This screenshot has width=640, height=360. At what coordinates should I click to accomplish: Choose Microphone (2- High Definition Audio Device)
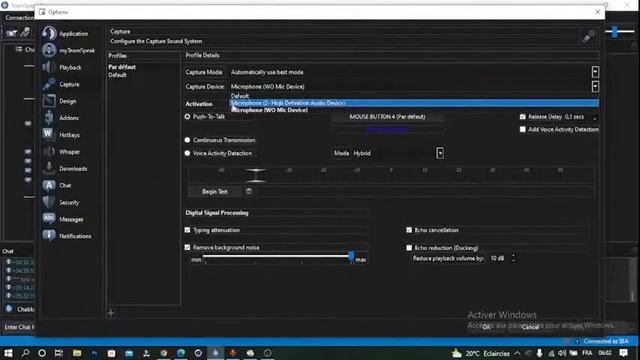pyautogui.click(x=414, y=103)
